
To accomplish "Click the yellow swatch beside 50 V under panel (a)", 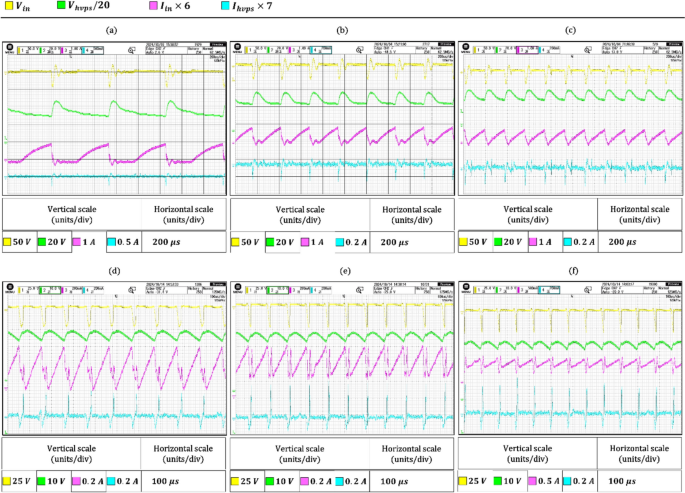I will [x=7, y=241].
